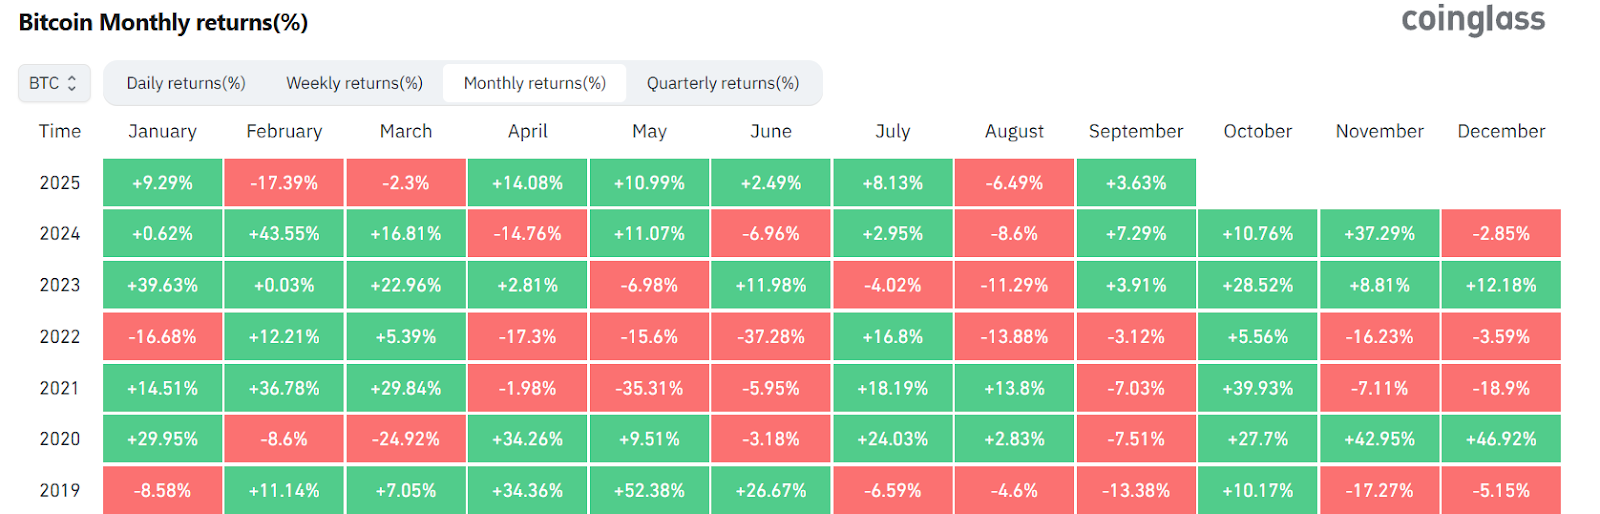This screenshot has width=1600, height=514.
Task: Click the 2021 May -35.31% cell
Action: (649, 388)
